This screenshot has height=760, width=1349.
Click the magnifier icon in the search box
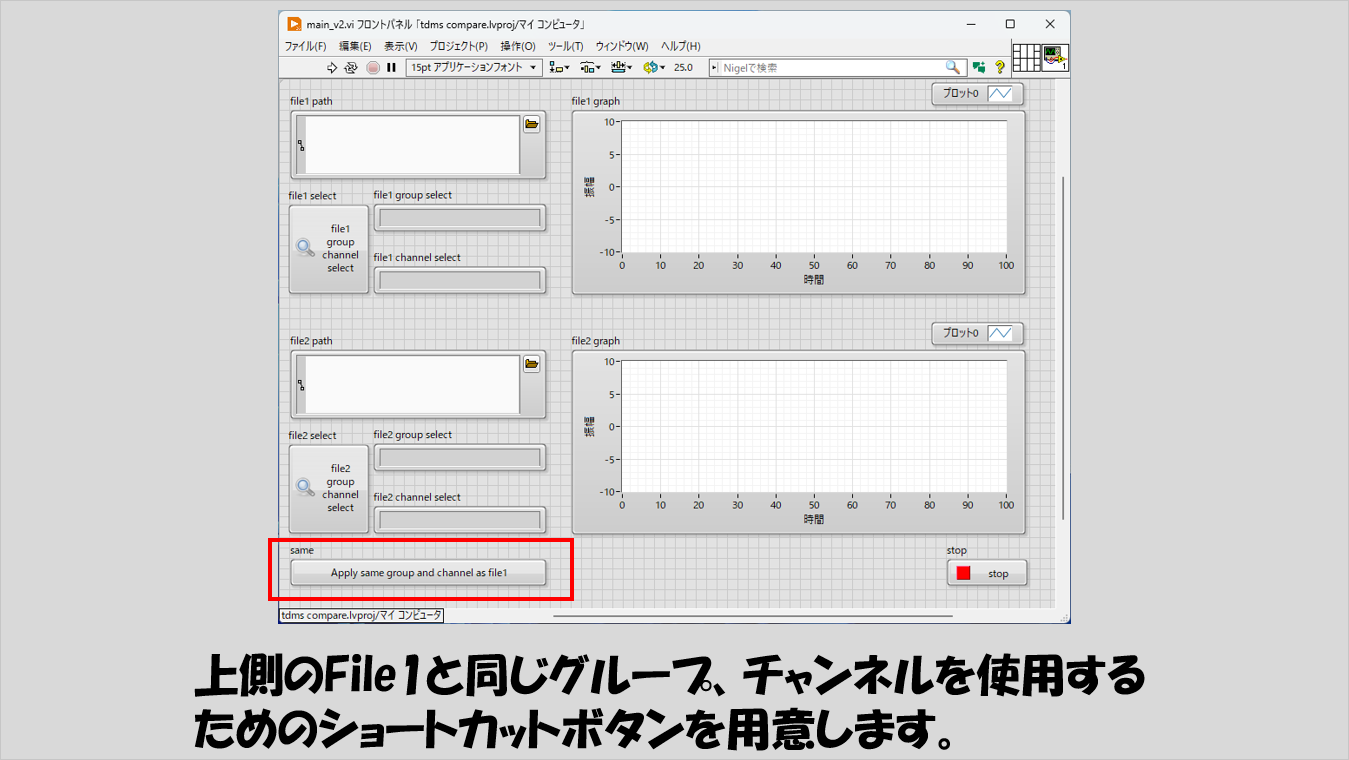[953, 68]
